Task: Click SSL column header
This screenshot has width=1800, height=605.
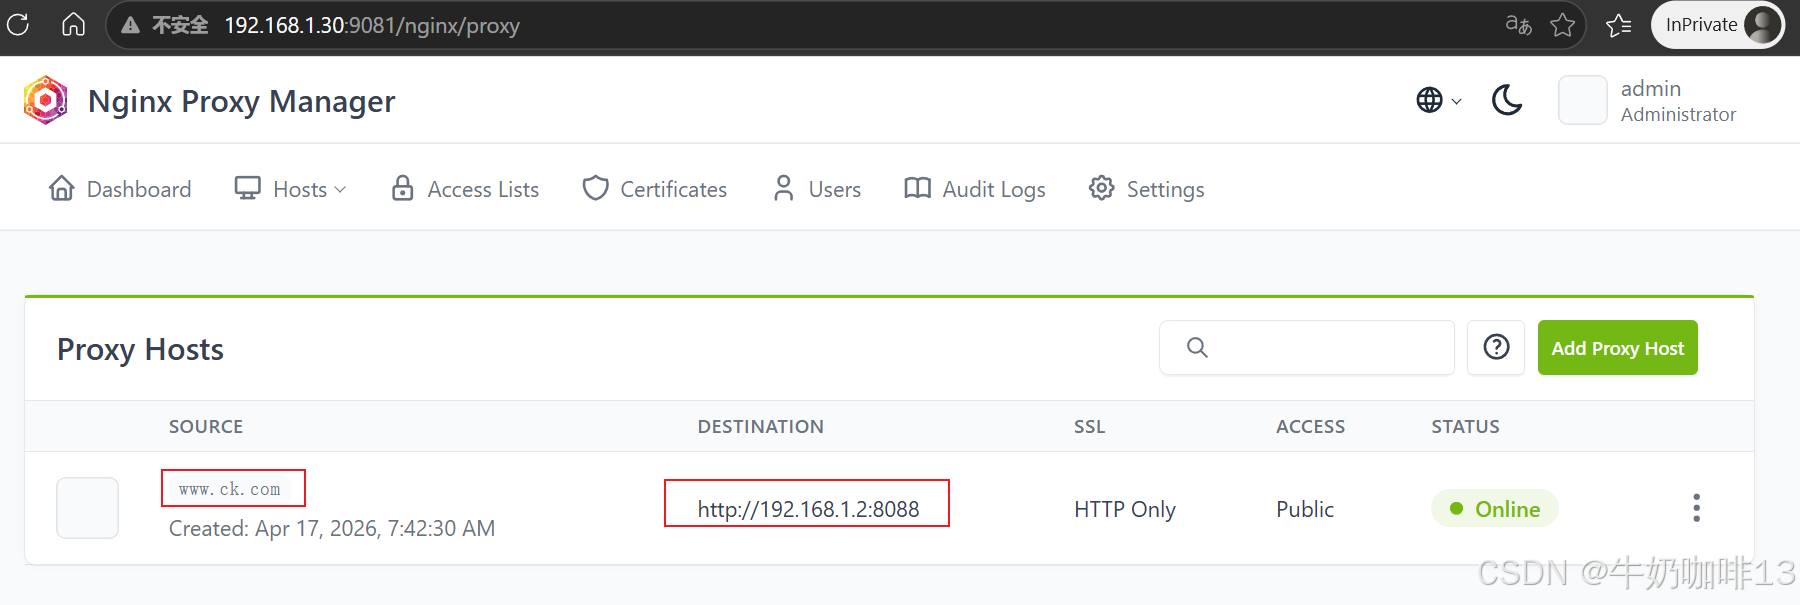Action: [1090, 427]
